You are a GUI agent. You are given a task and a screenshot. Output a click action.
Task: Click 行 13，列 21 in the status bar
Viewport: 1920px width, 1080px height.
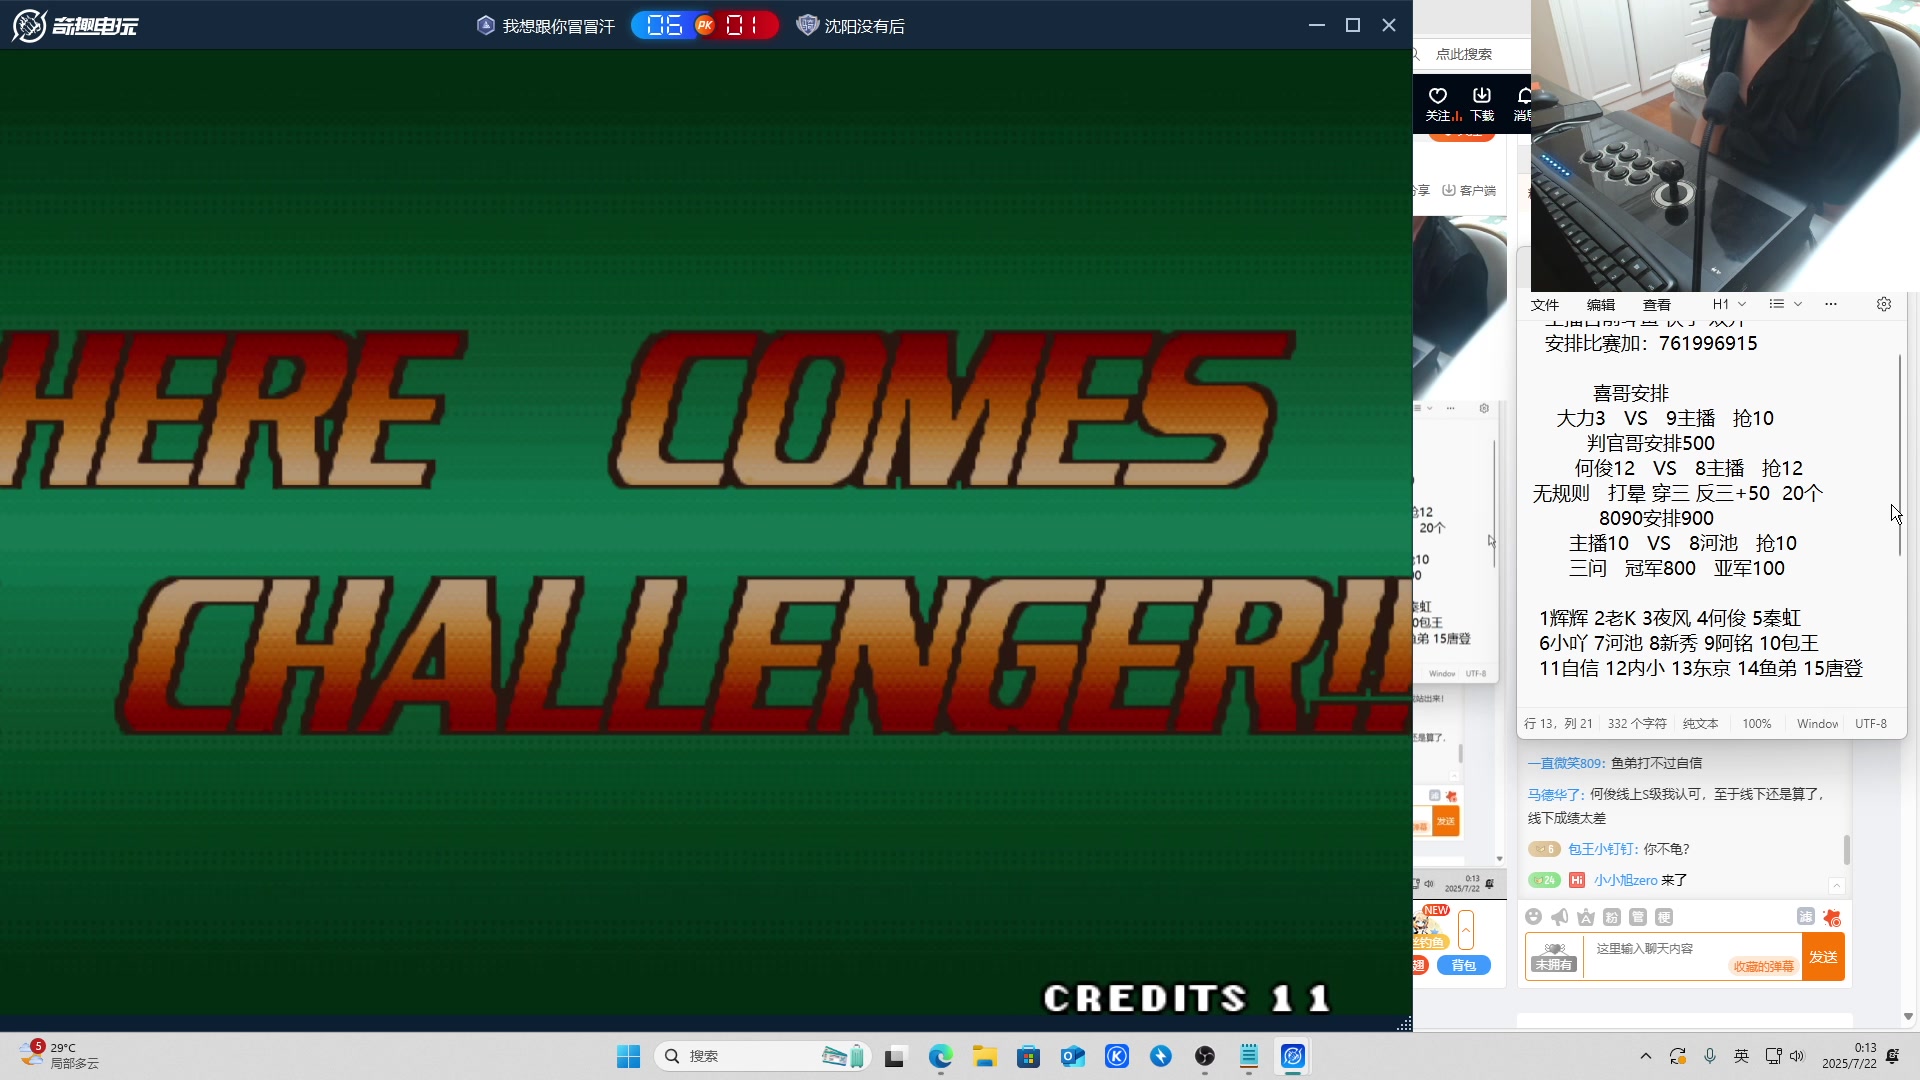click(x=1558, y=724)
